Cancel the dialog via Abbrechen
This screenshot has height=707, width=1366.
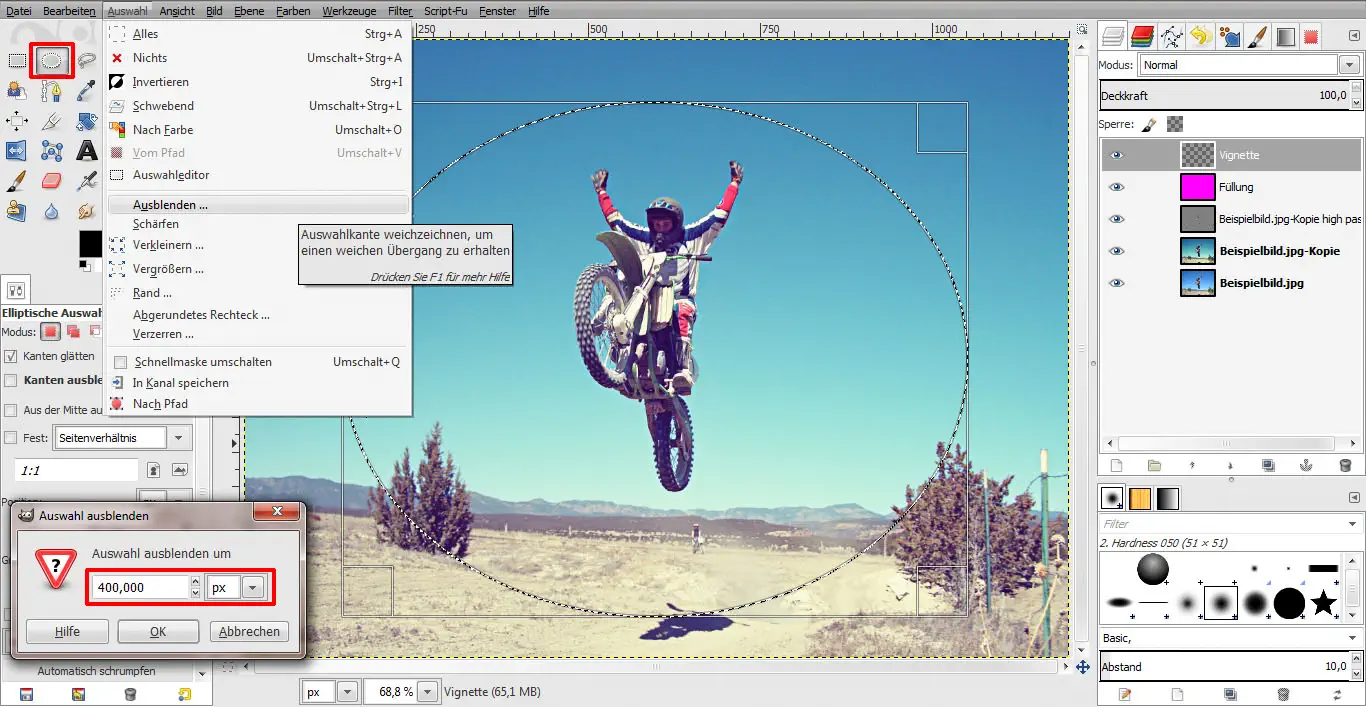248,631
